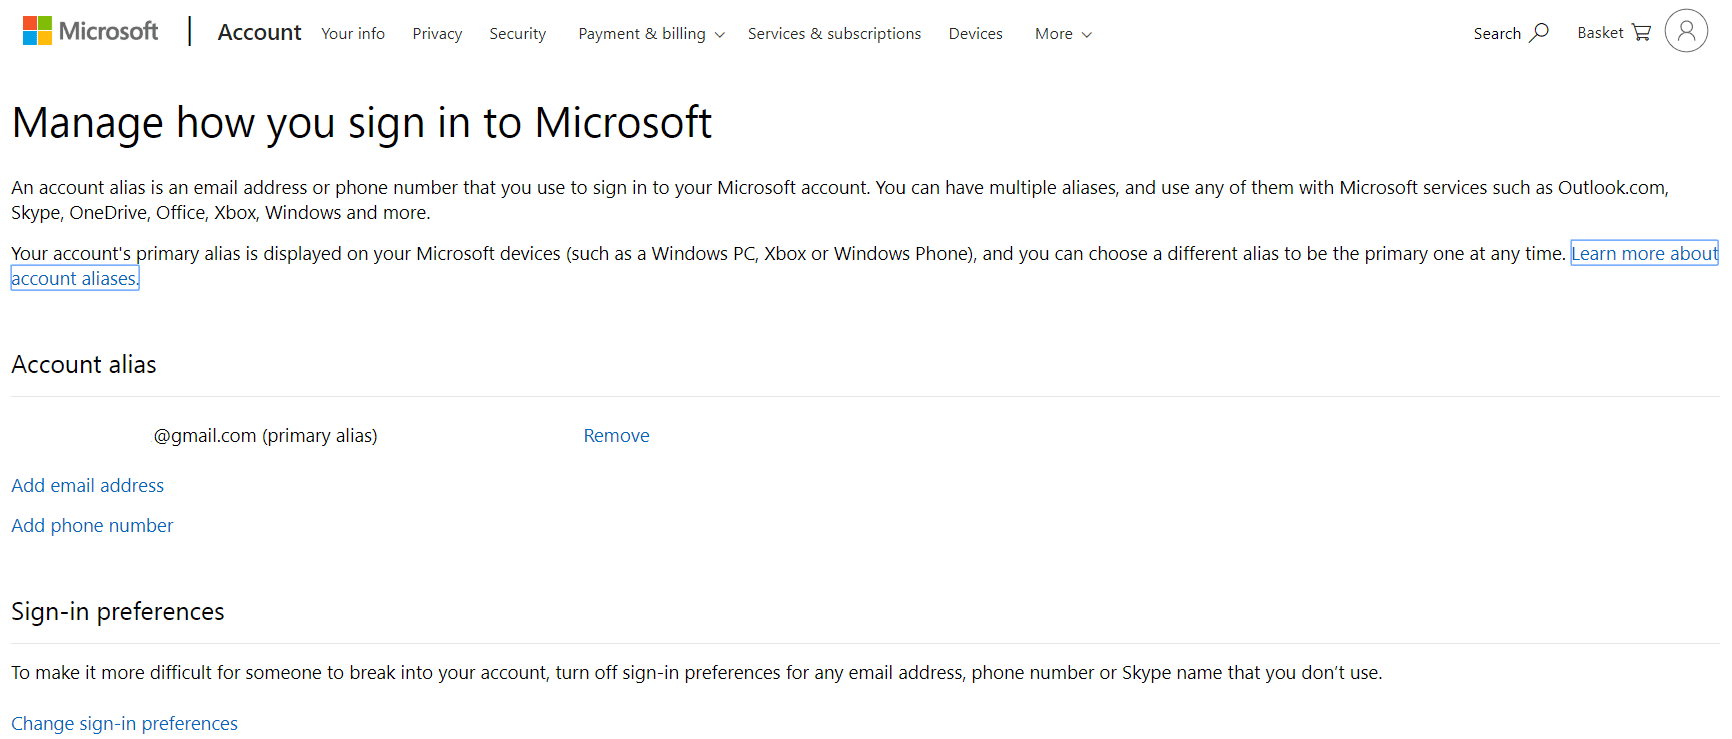The image size is (1732, 739).
Task: Click 'Manage how you sign in to Microsoft' title
Action: tap(362, 123)
